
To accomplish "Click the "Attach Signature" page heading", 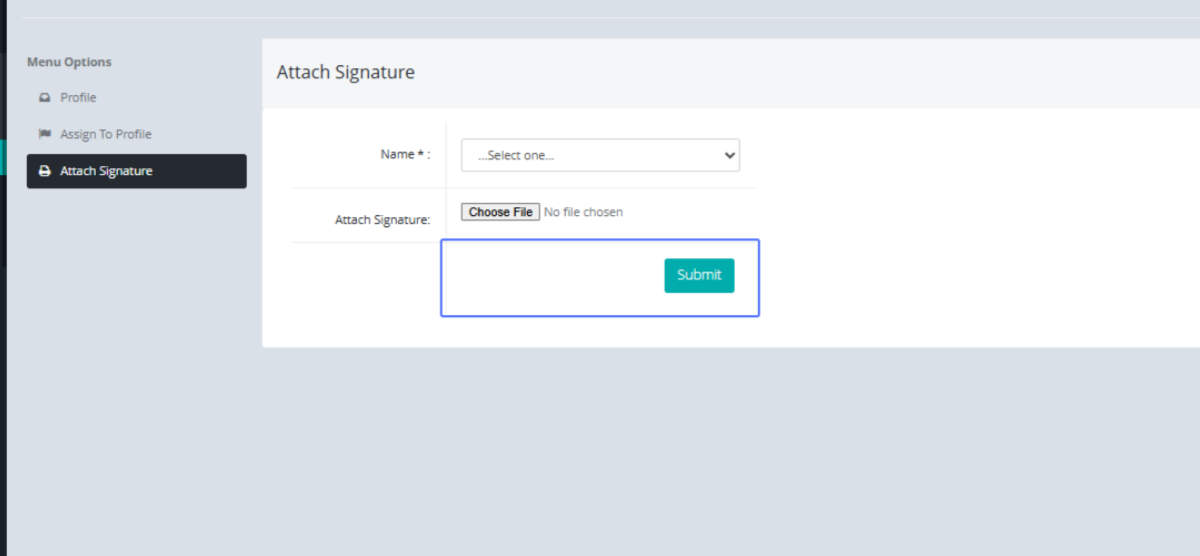I will tap(345, 72).
